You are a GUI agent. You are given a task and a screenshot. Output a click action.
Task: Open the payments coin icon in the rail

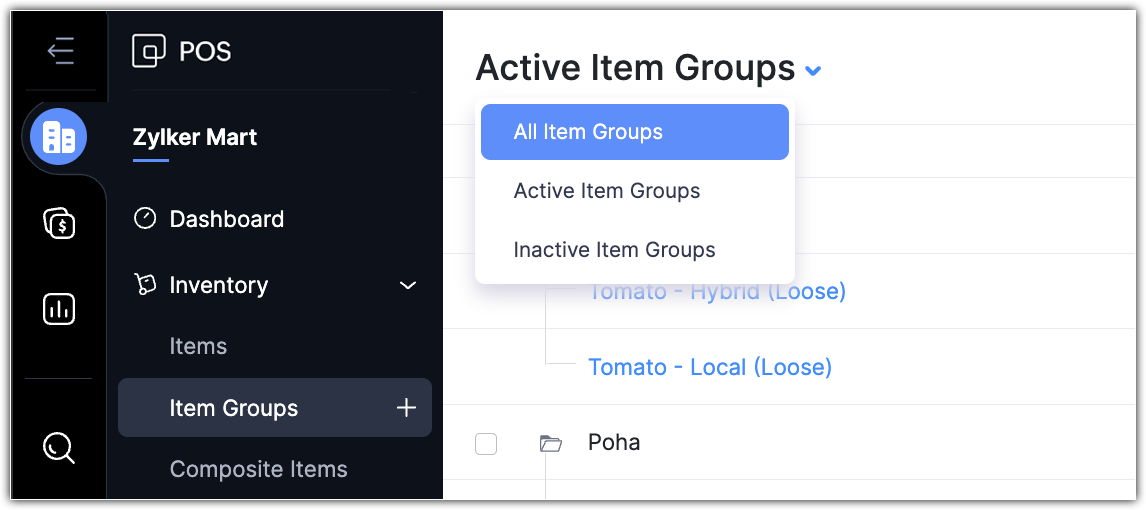point(59,223)
